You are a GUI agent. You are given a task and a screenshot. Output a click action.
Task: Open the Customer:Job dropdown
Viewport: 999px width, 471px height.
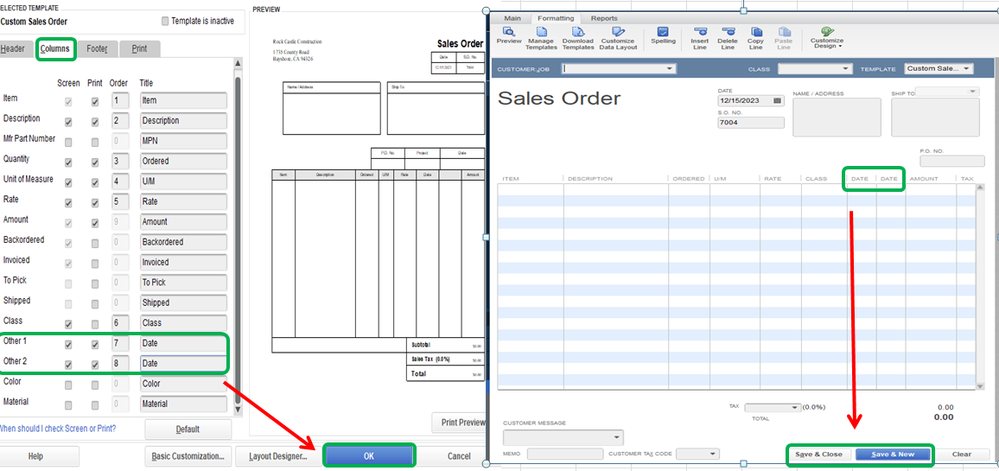pos(670,68)
